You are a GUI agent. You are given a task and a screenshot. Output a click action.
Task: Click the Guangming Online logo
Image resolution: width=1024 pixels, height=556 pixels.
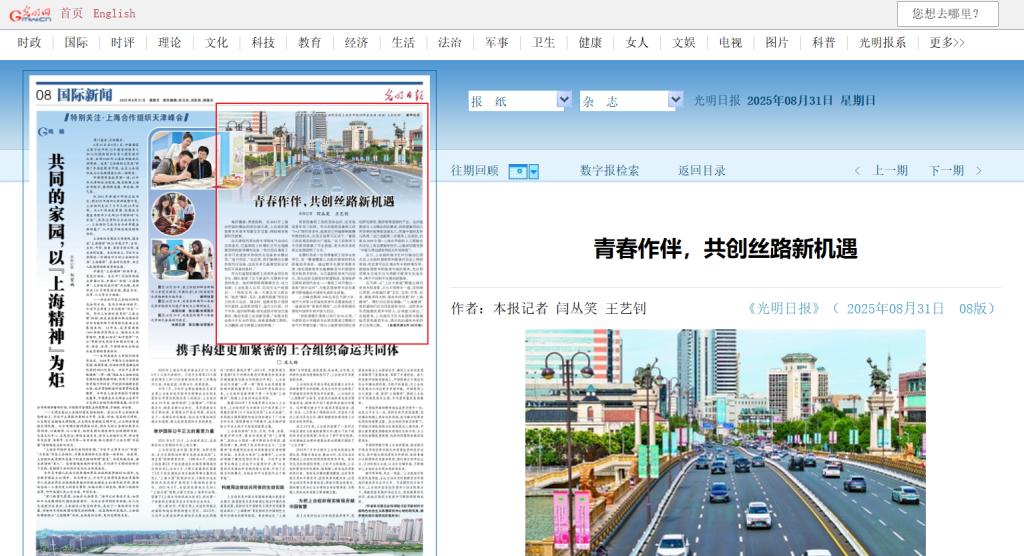point(31,14)
